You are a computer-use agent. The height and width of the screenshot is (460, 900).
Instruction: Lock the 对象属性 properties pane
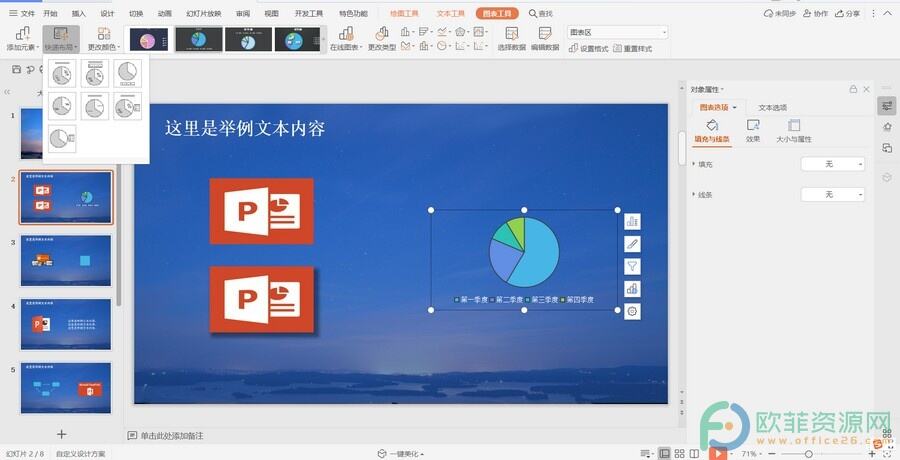853,89
